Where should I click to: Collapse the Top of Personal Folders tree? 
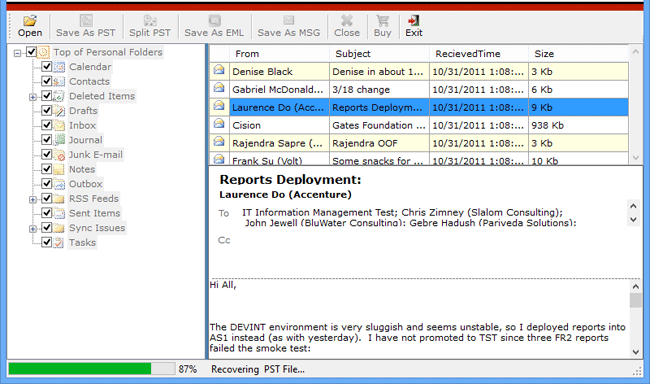coord(17,53)
